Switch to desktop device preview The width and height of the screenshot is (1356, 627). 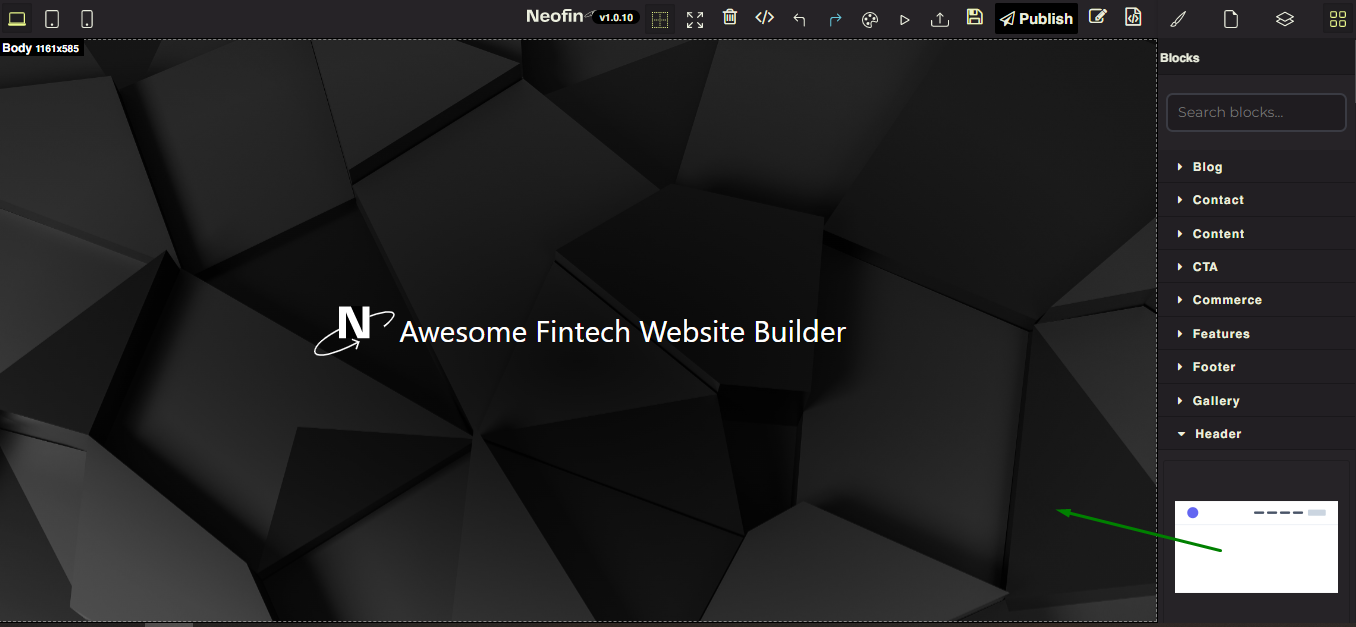pyautogui.click(x=17, y=19)
